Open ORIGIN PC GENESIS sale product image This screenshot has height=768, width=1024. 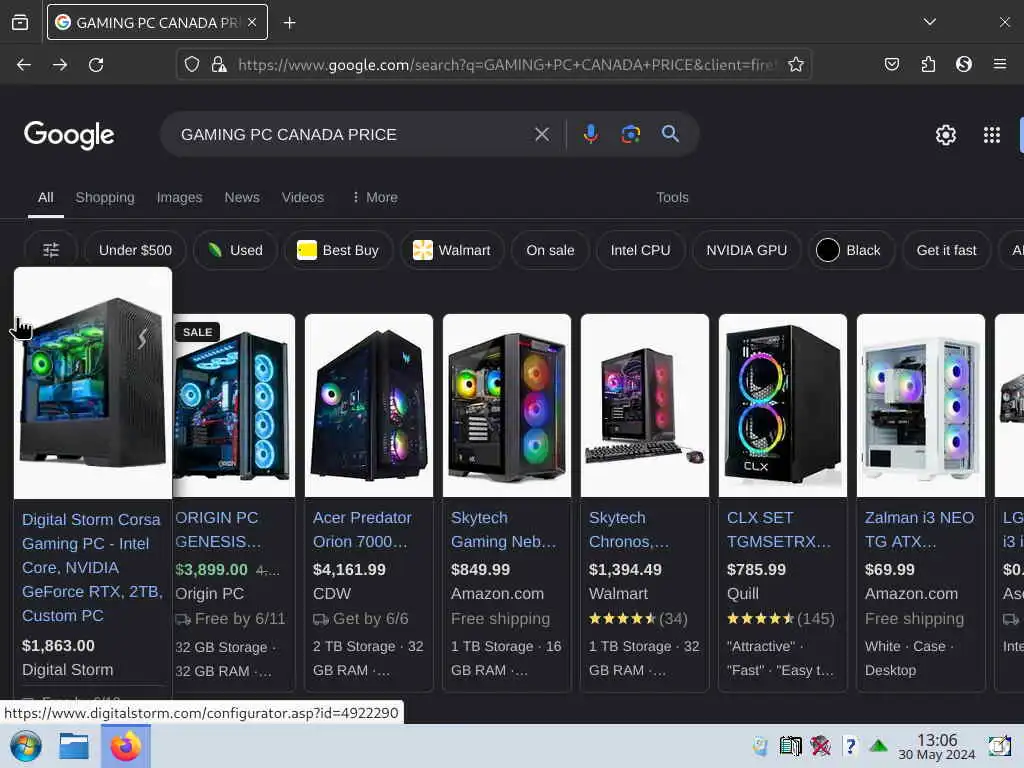point(234,406)
